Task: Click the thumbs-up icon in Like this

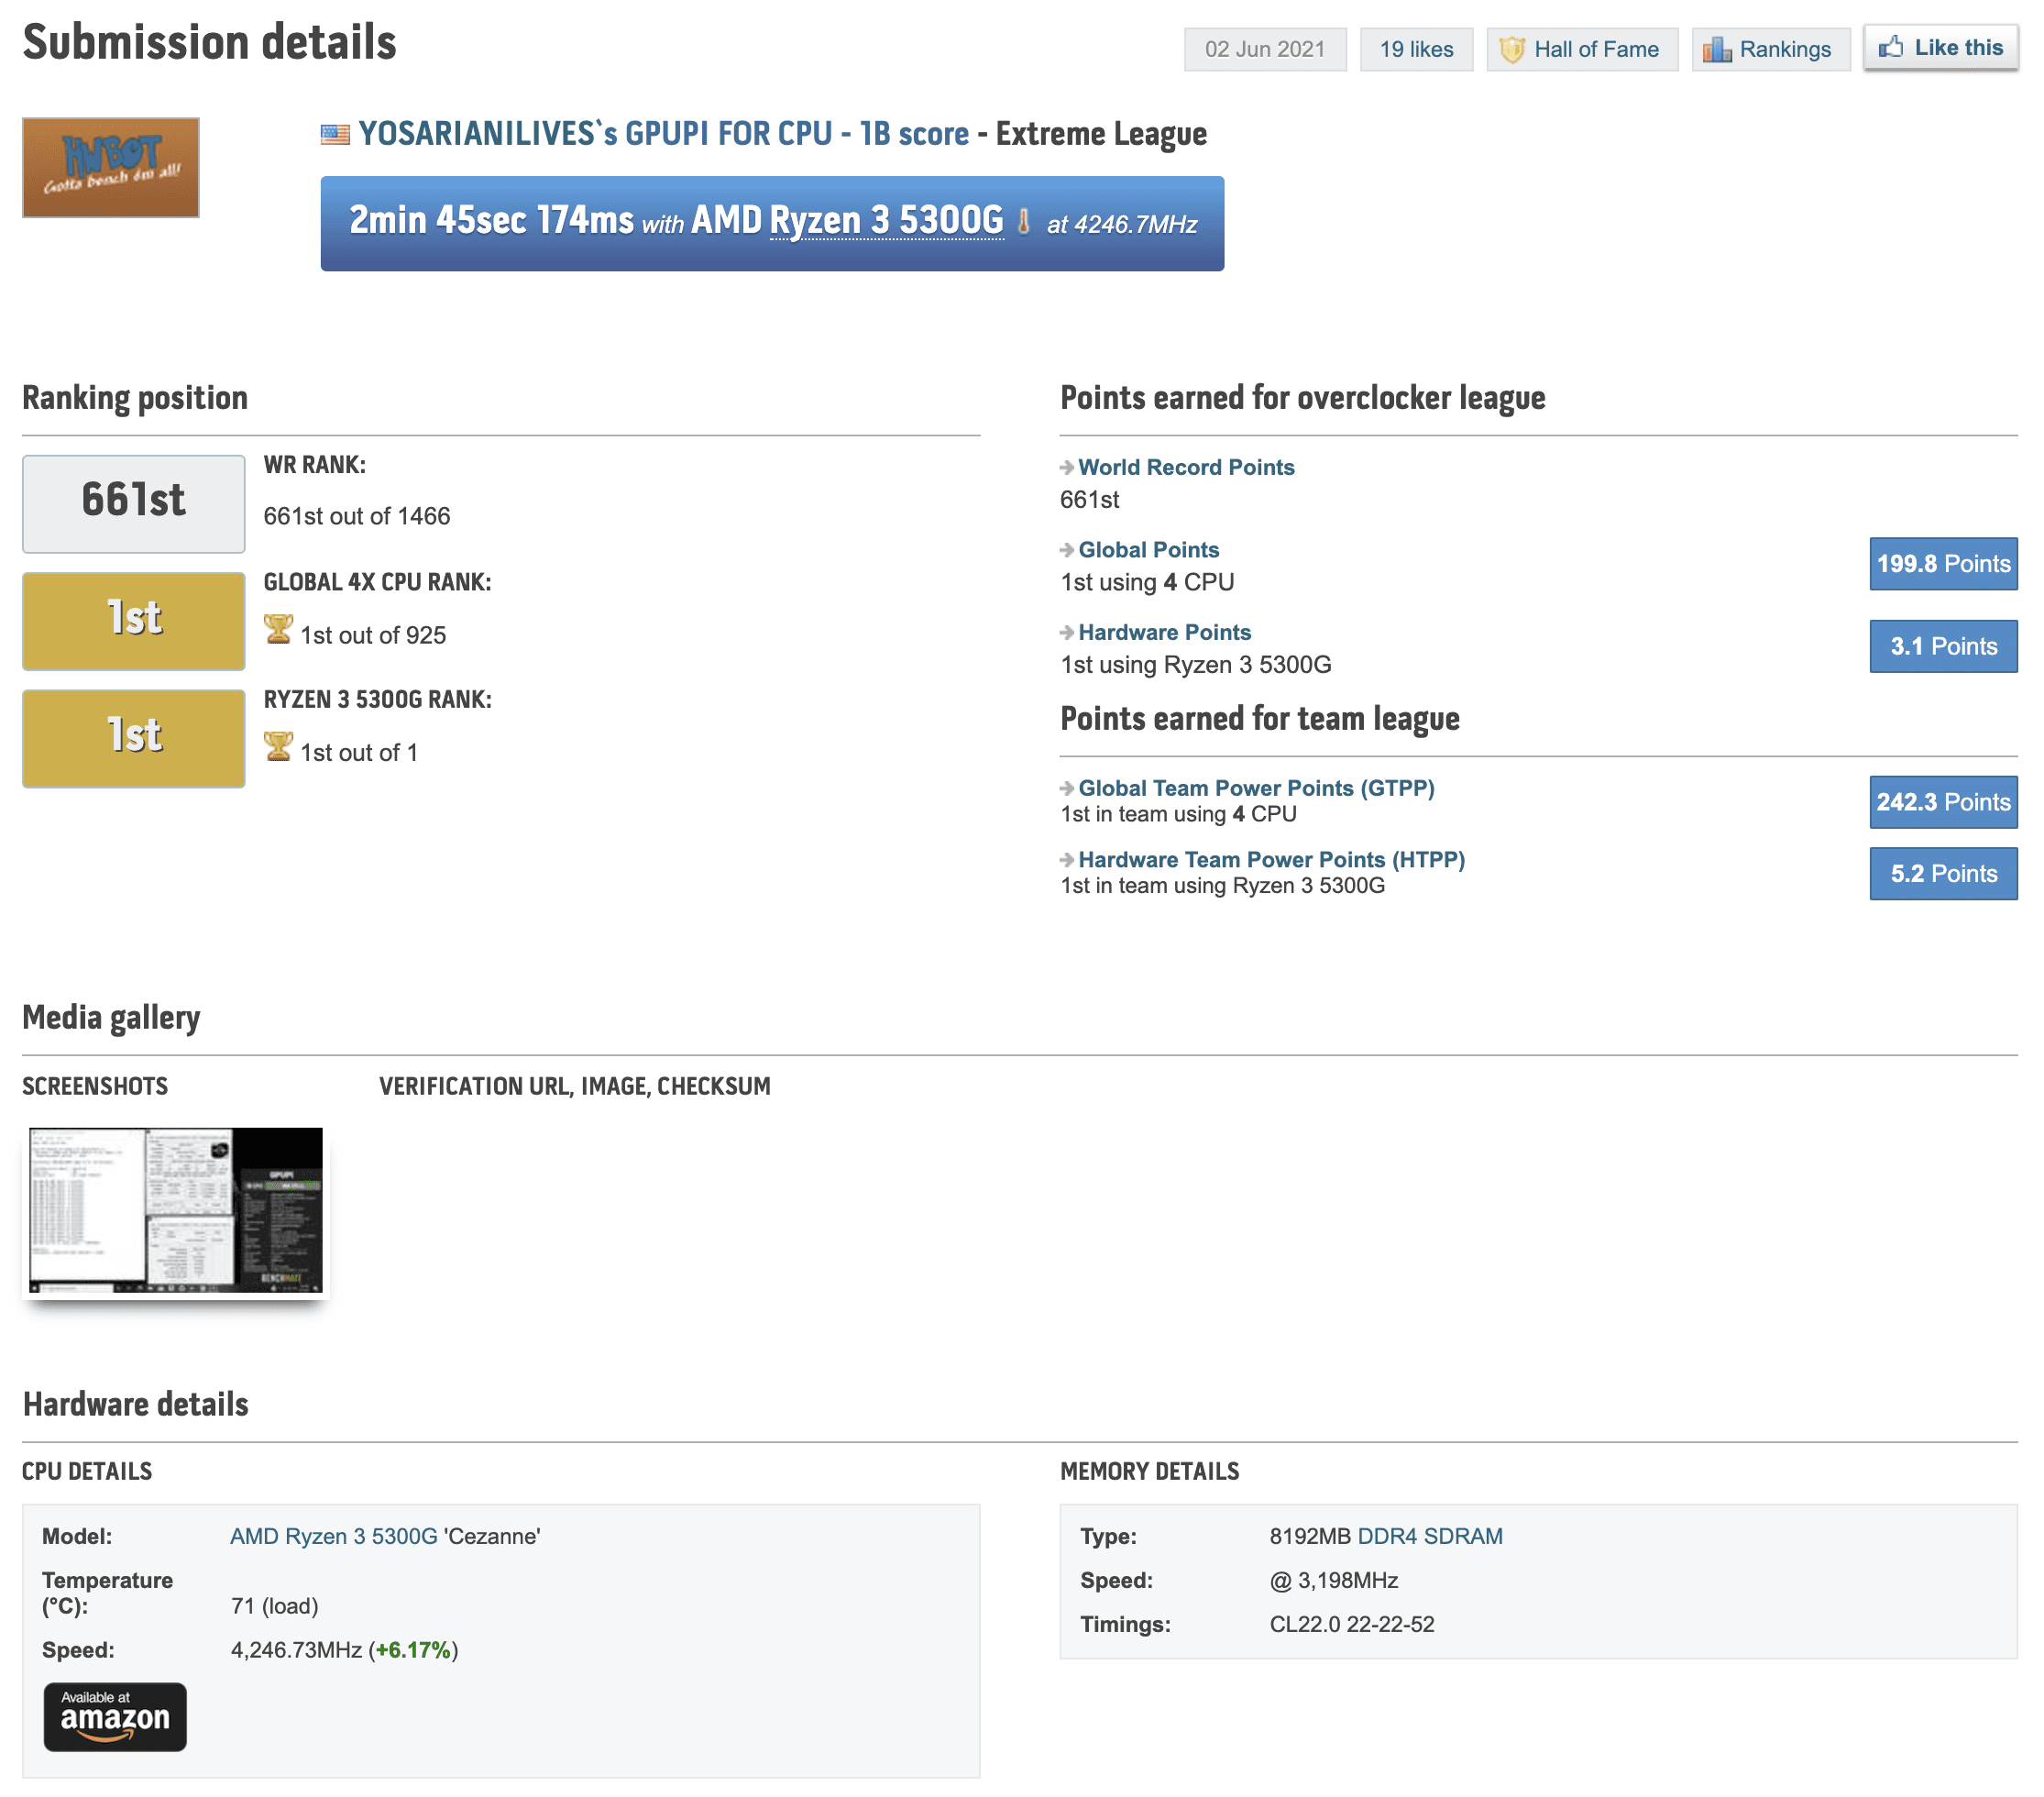Action: click(1890, 47)
